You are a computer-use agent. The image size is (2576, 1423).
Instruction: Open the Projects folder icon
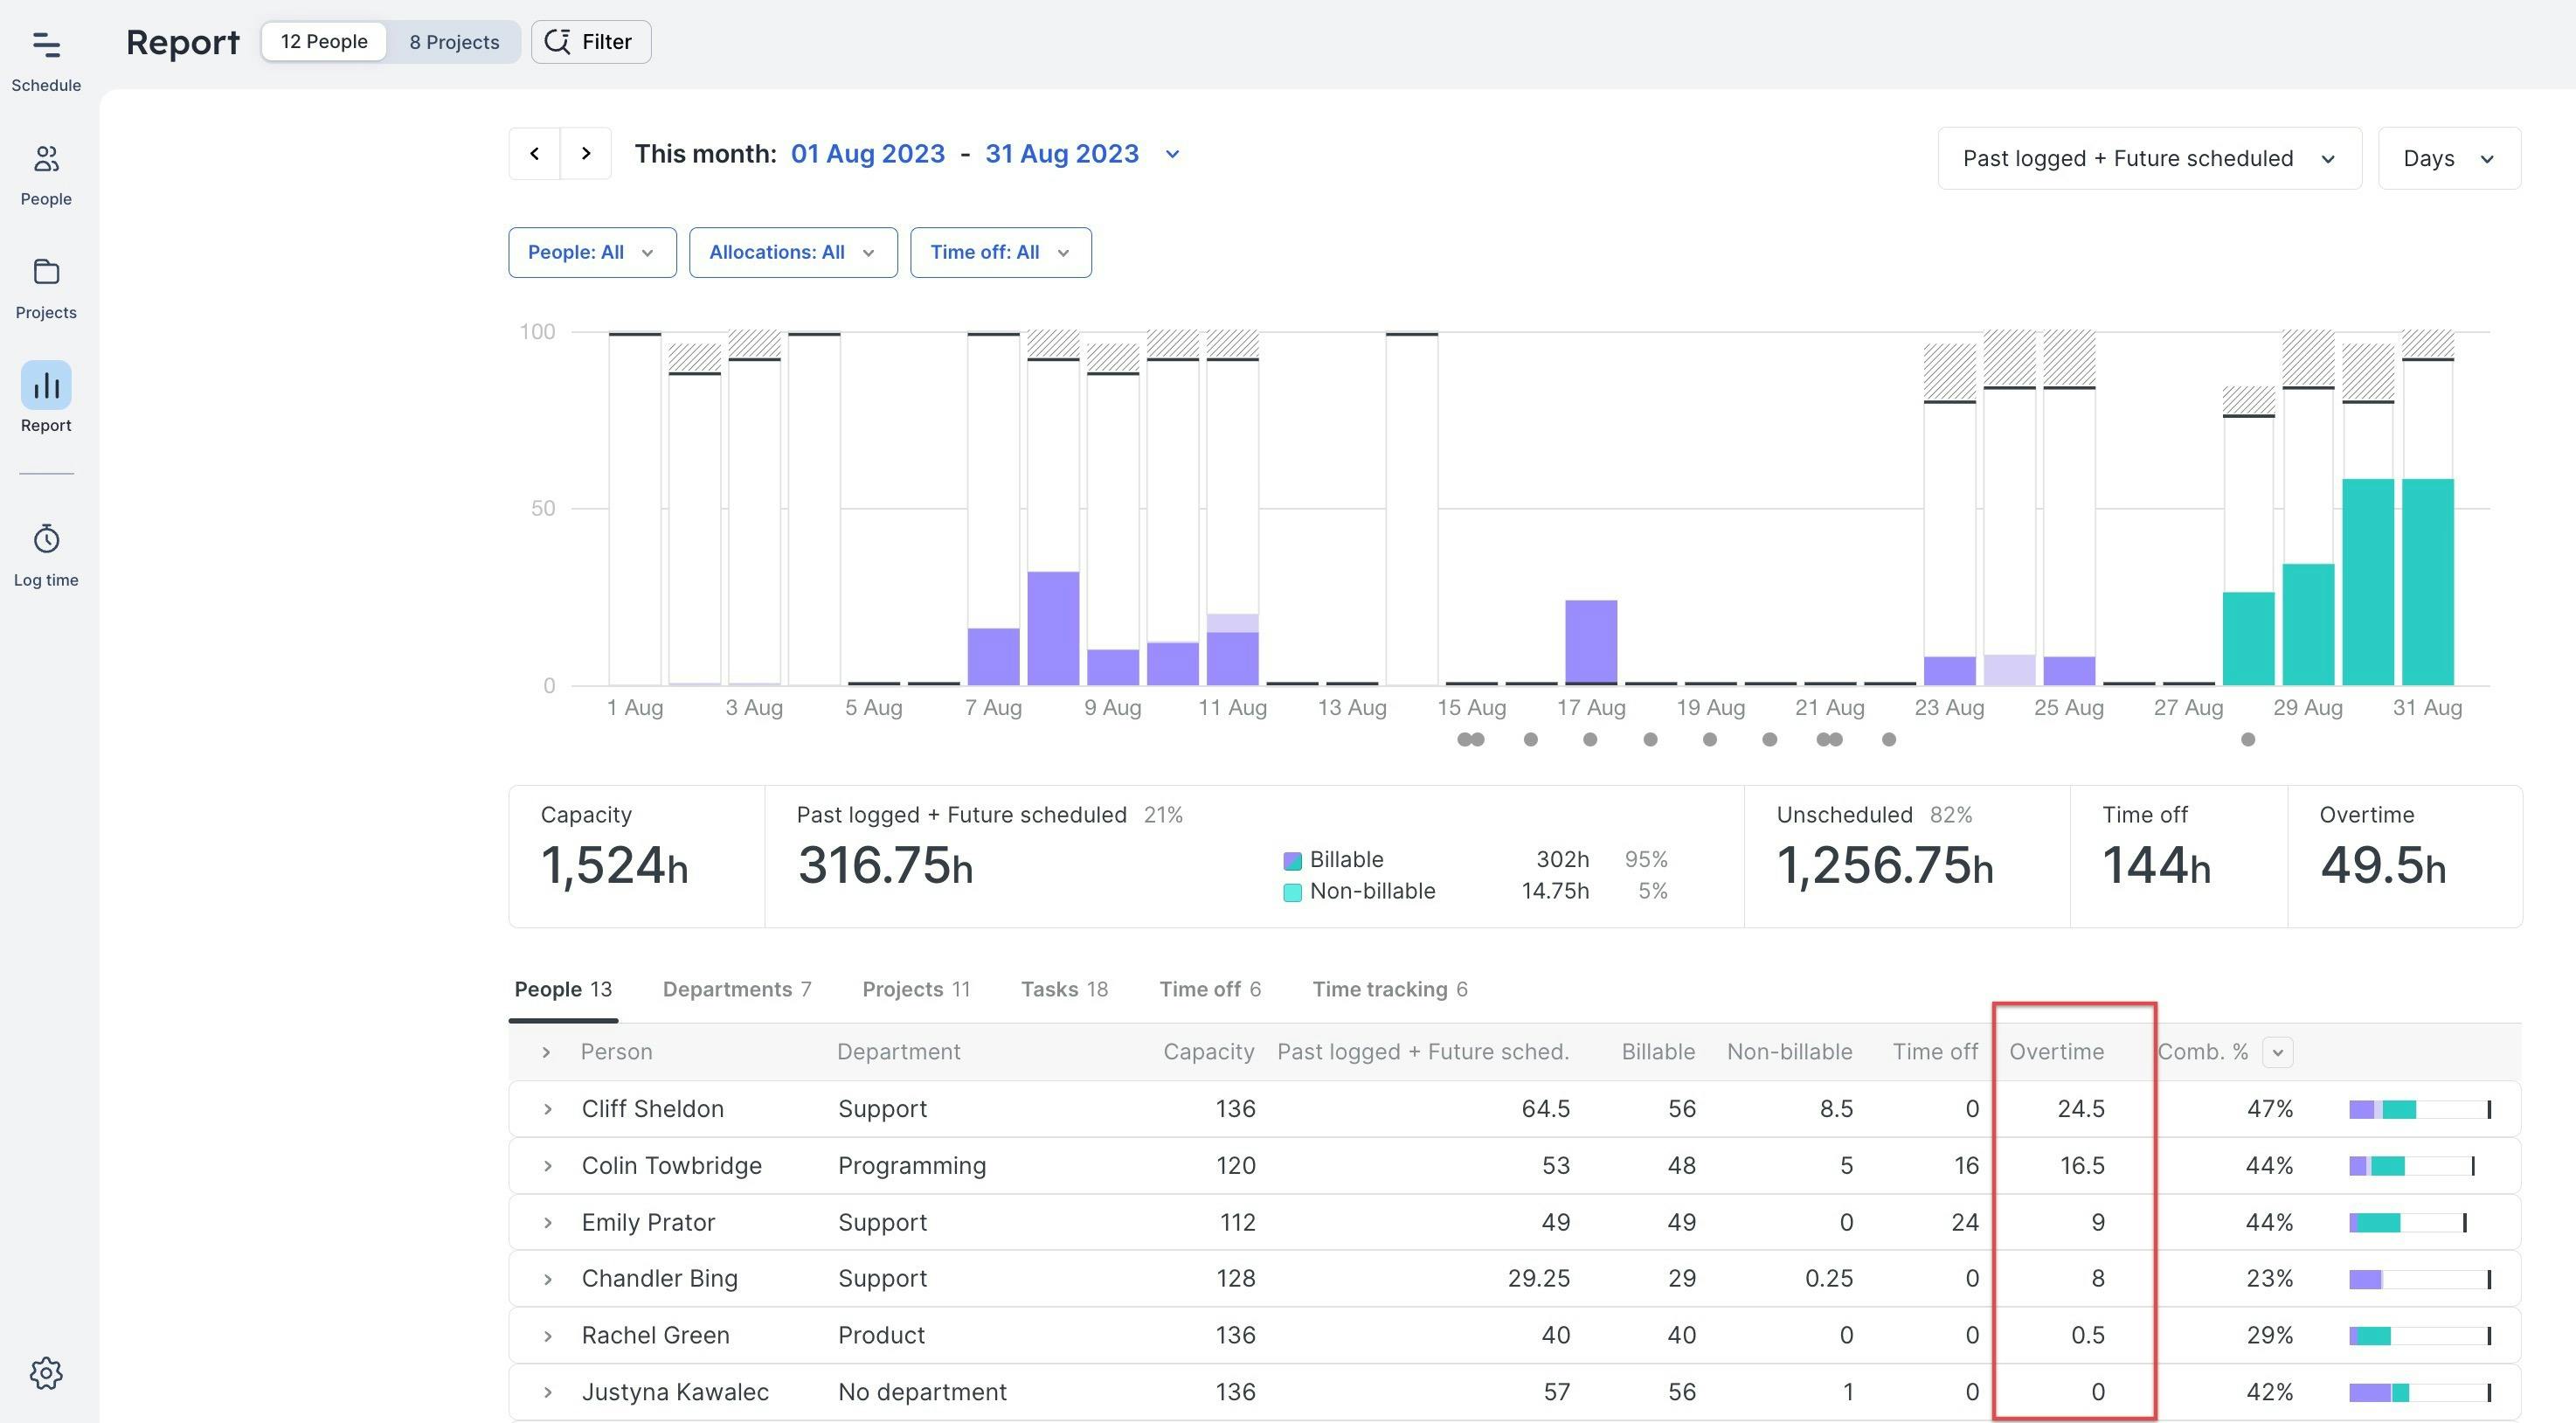click(x=46, y=273)
